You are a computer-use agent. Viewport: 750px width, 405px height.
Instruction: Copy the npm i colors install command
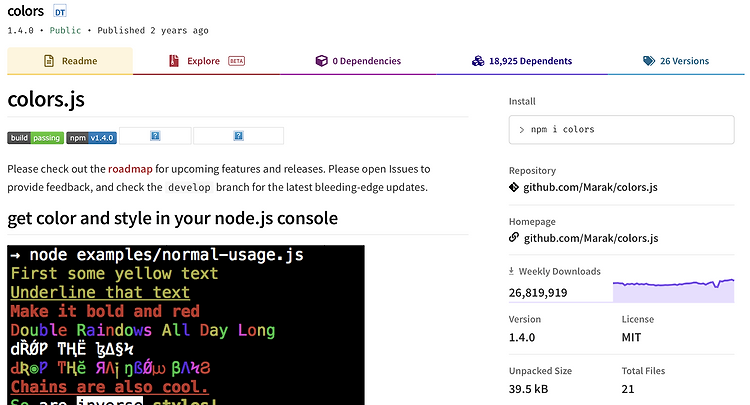[621, 130]
